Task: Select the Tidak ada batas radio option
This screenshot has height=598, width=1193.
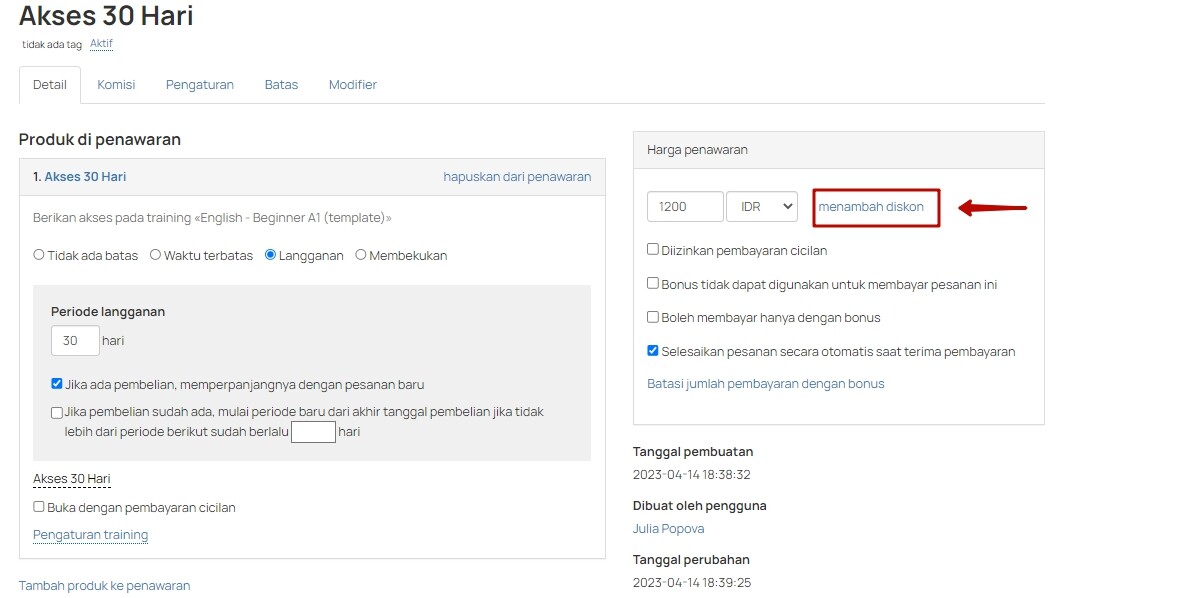Action: pos(39,255)
